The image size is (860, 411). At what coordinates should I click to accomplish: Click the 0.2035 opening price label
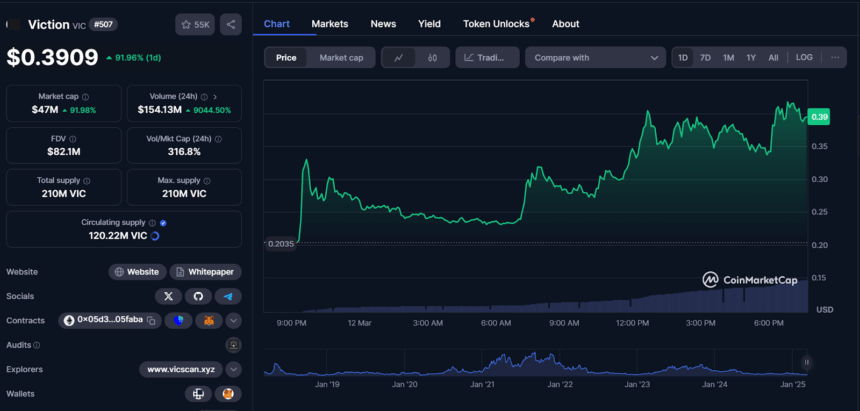(x=281, y=243)
